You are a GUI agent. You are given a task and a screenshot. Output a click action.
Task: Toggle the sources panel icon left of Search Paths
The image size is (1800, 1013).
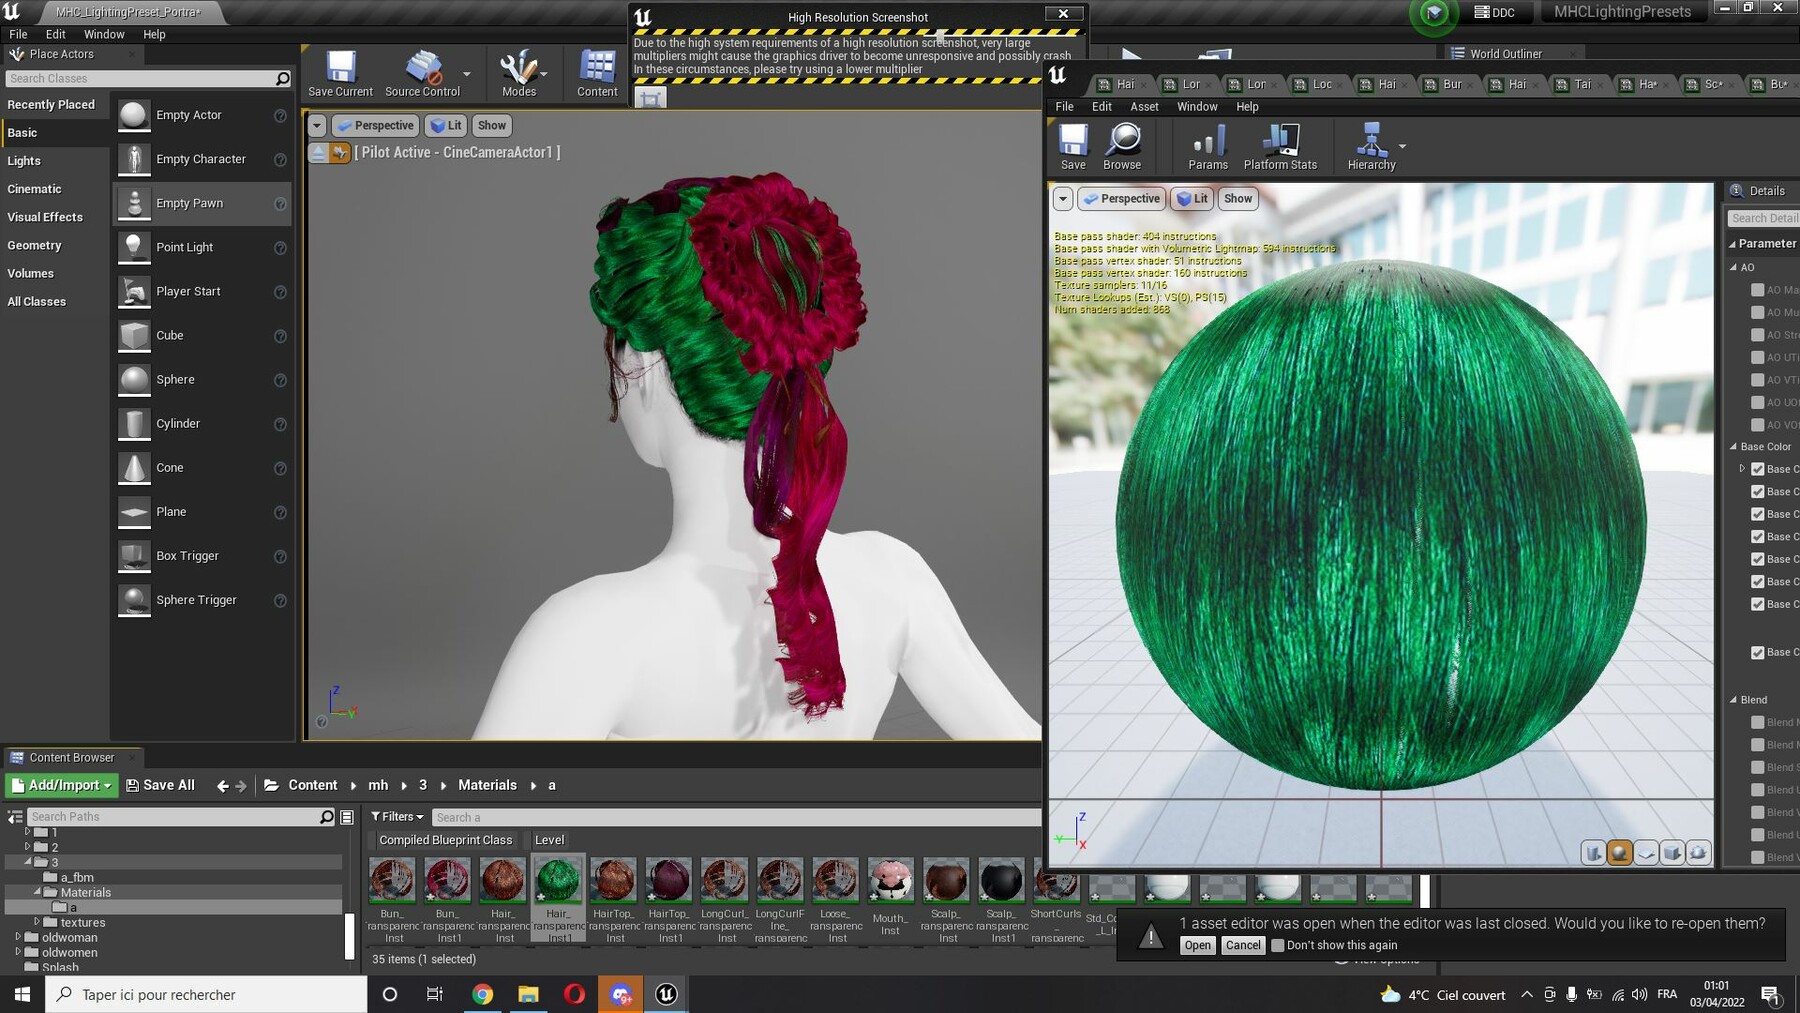[x=15, y=817]
